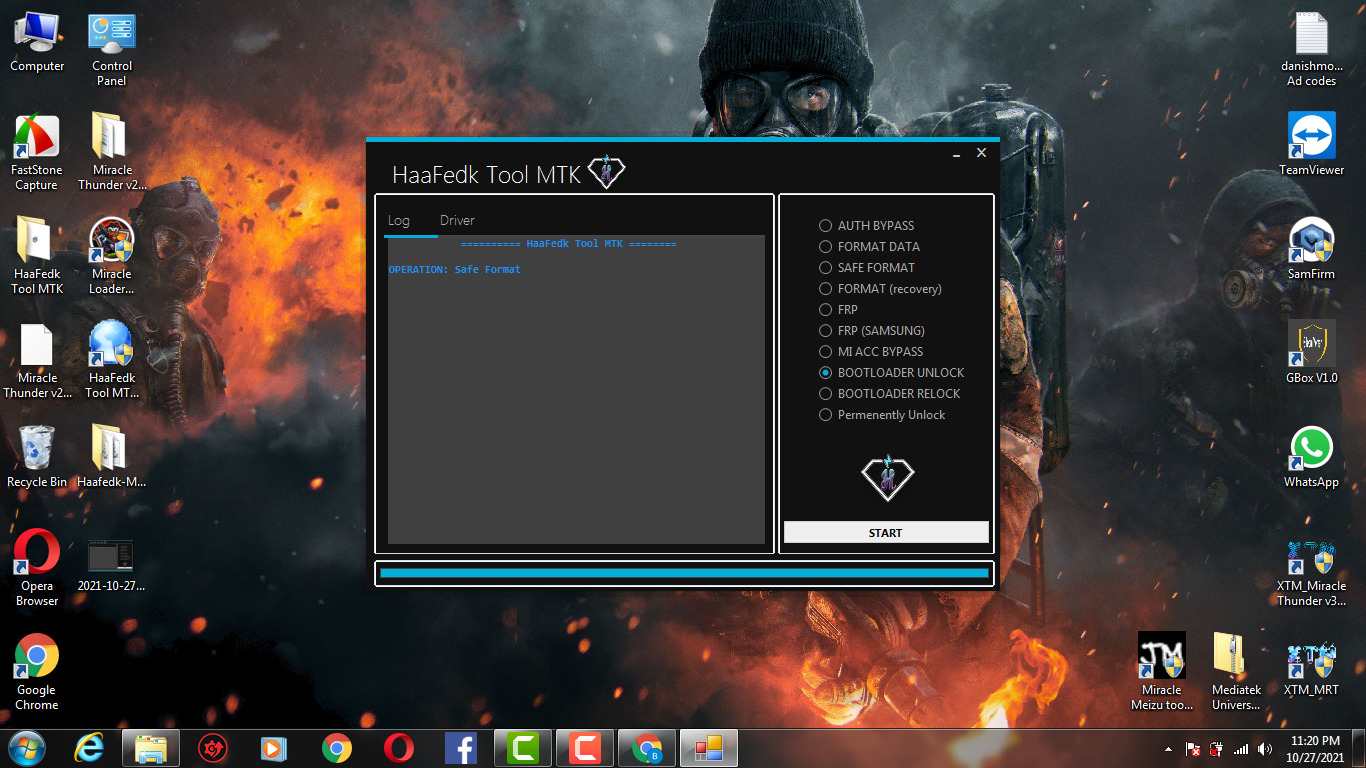
Task: Open the clock showing 11:20 PM
Action: pyautogui.click(x=1316, y=749)
